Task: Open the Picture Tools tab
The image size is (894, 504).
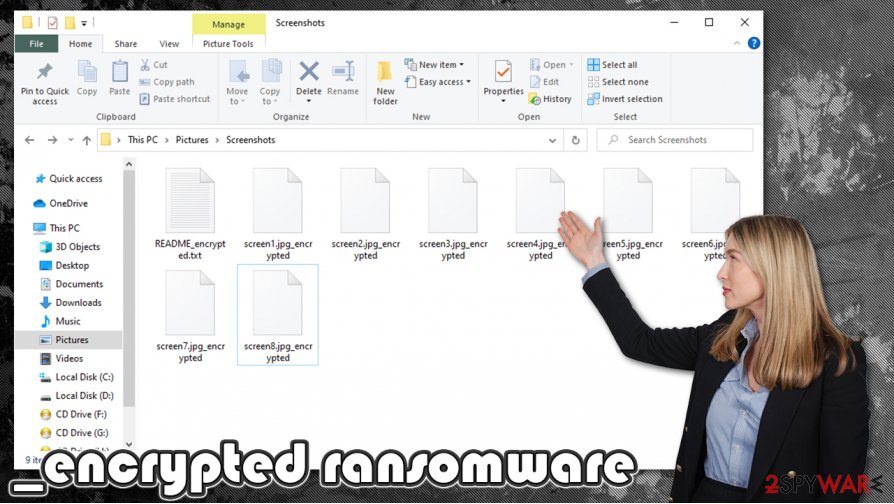Action: (228, 44)
